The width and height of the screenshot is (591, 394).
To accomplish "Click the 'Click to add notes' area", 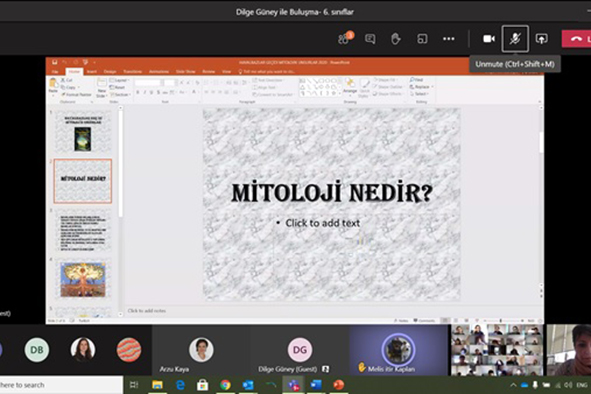I will tap(147, 311).
